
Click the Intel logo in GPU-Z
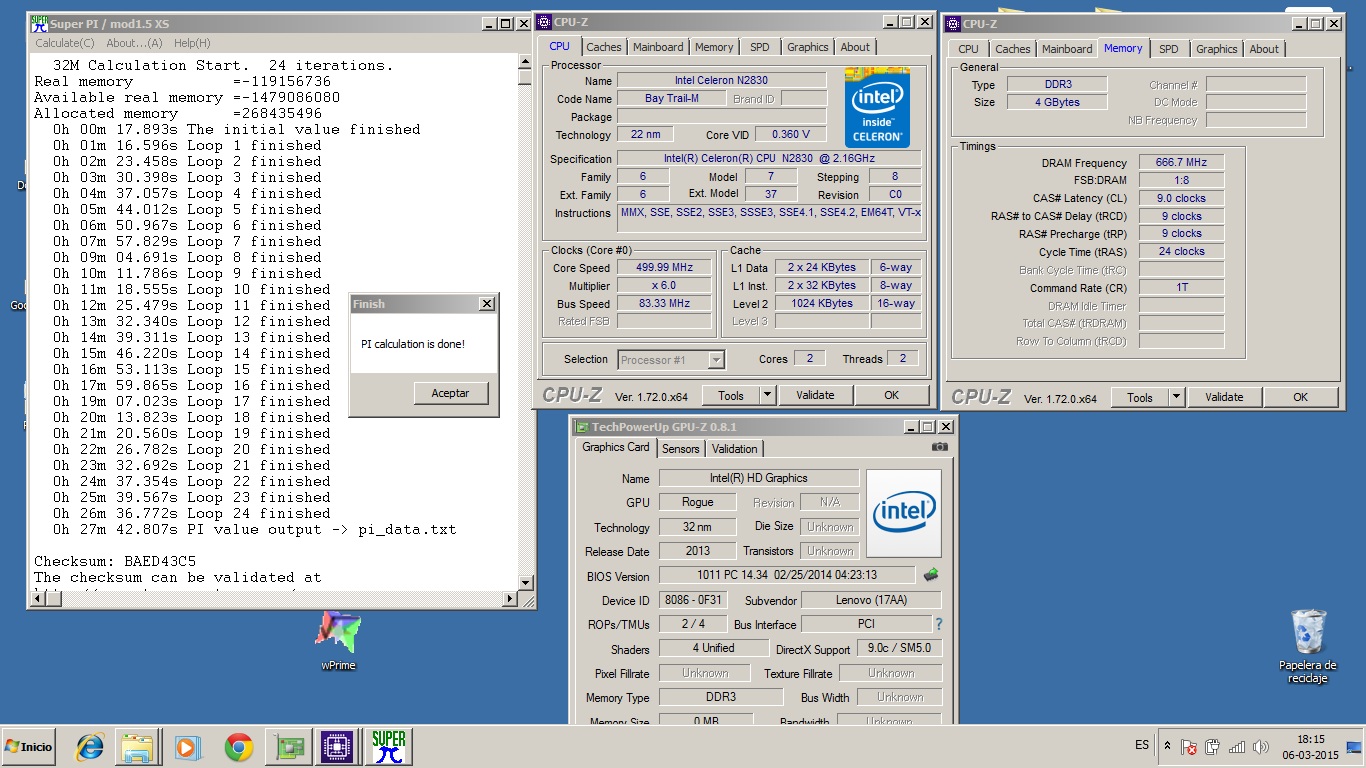[904, 513]
